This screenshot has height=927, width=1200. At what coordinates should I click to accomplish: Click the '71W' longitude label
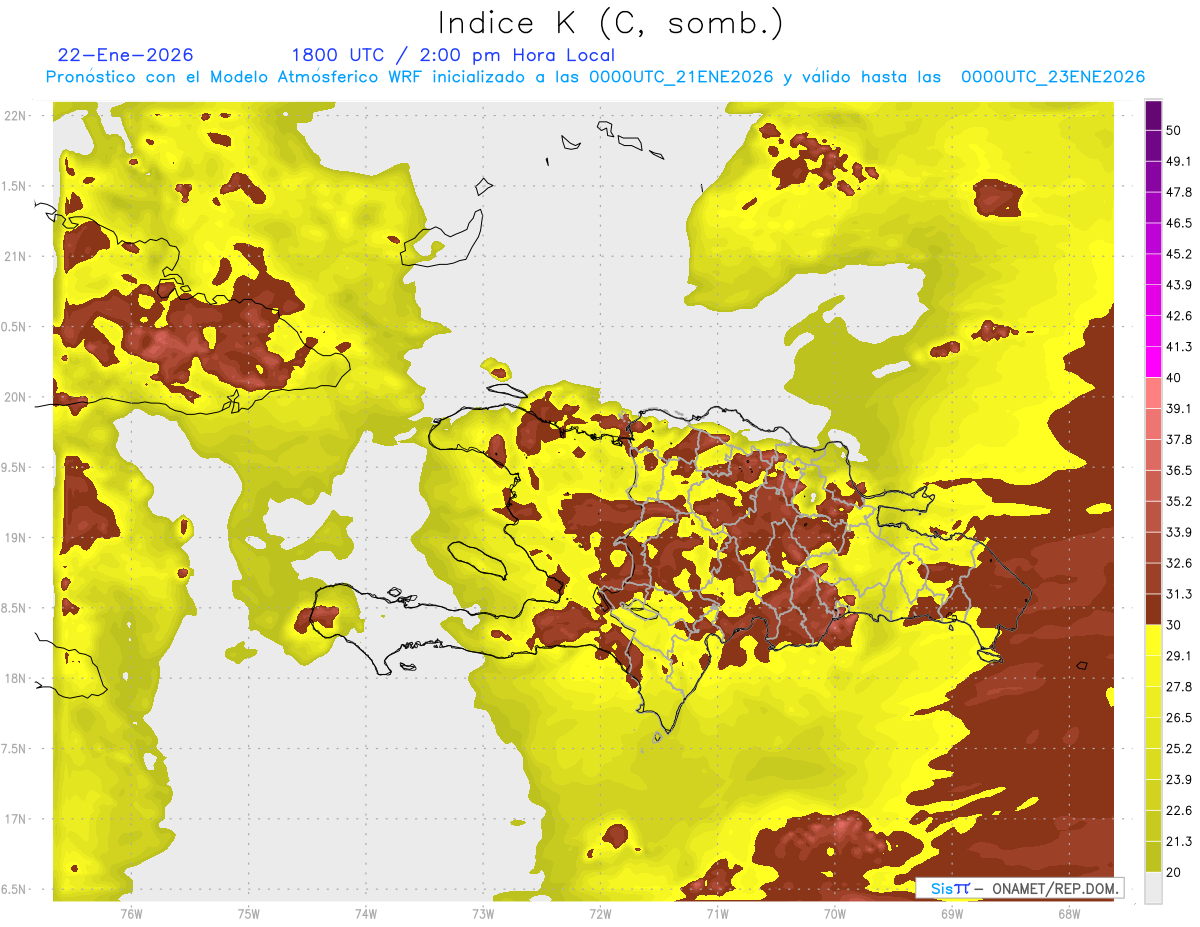[x=717, y=913]
